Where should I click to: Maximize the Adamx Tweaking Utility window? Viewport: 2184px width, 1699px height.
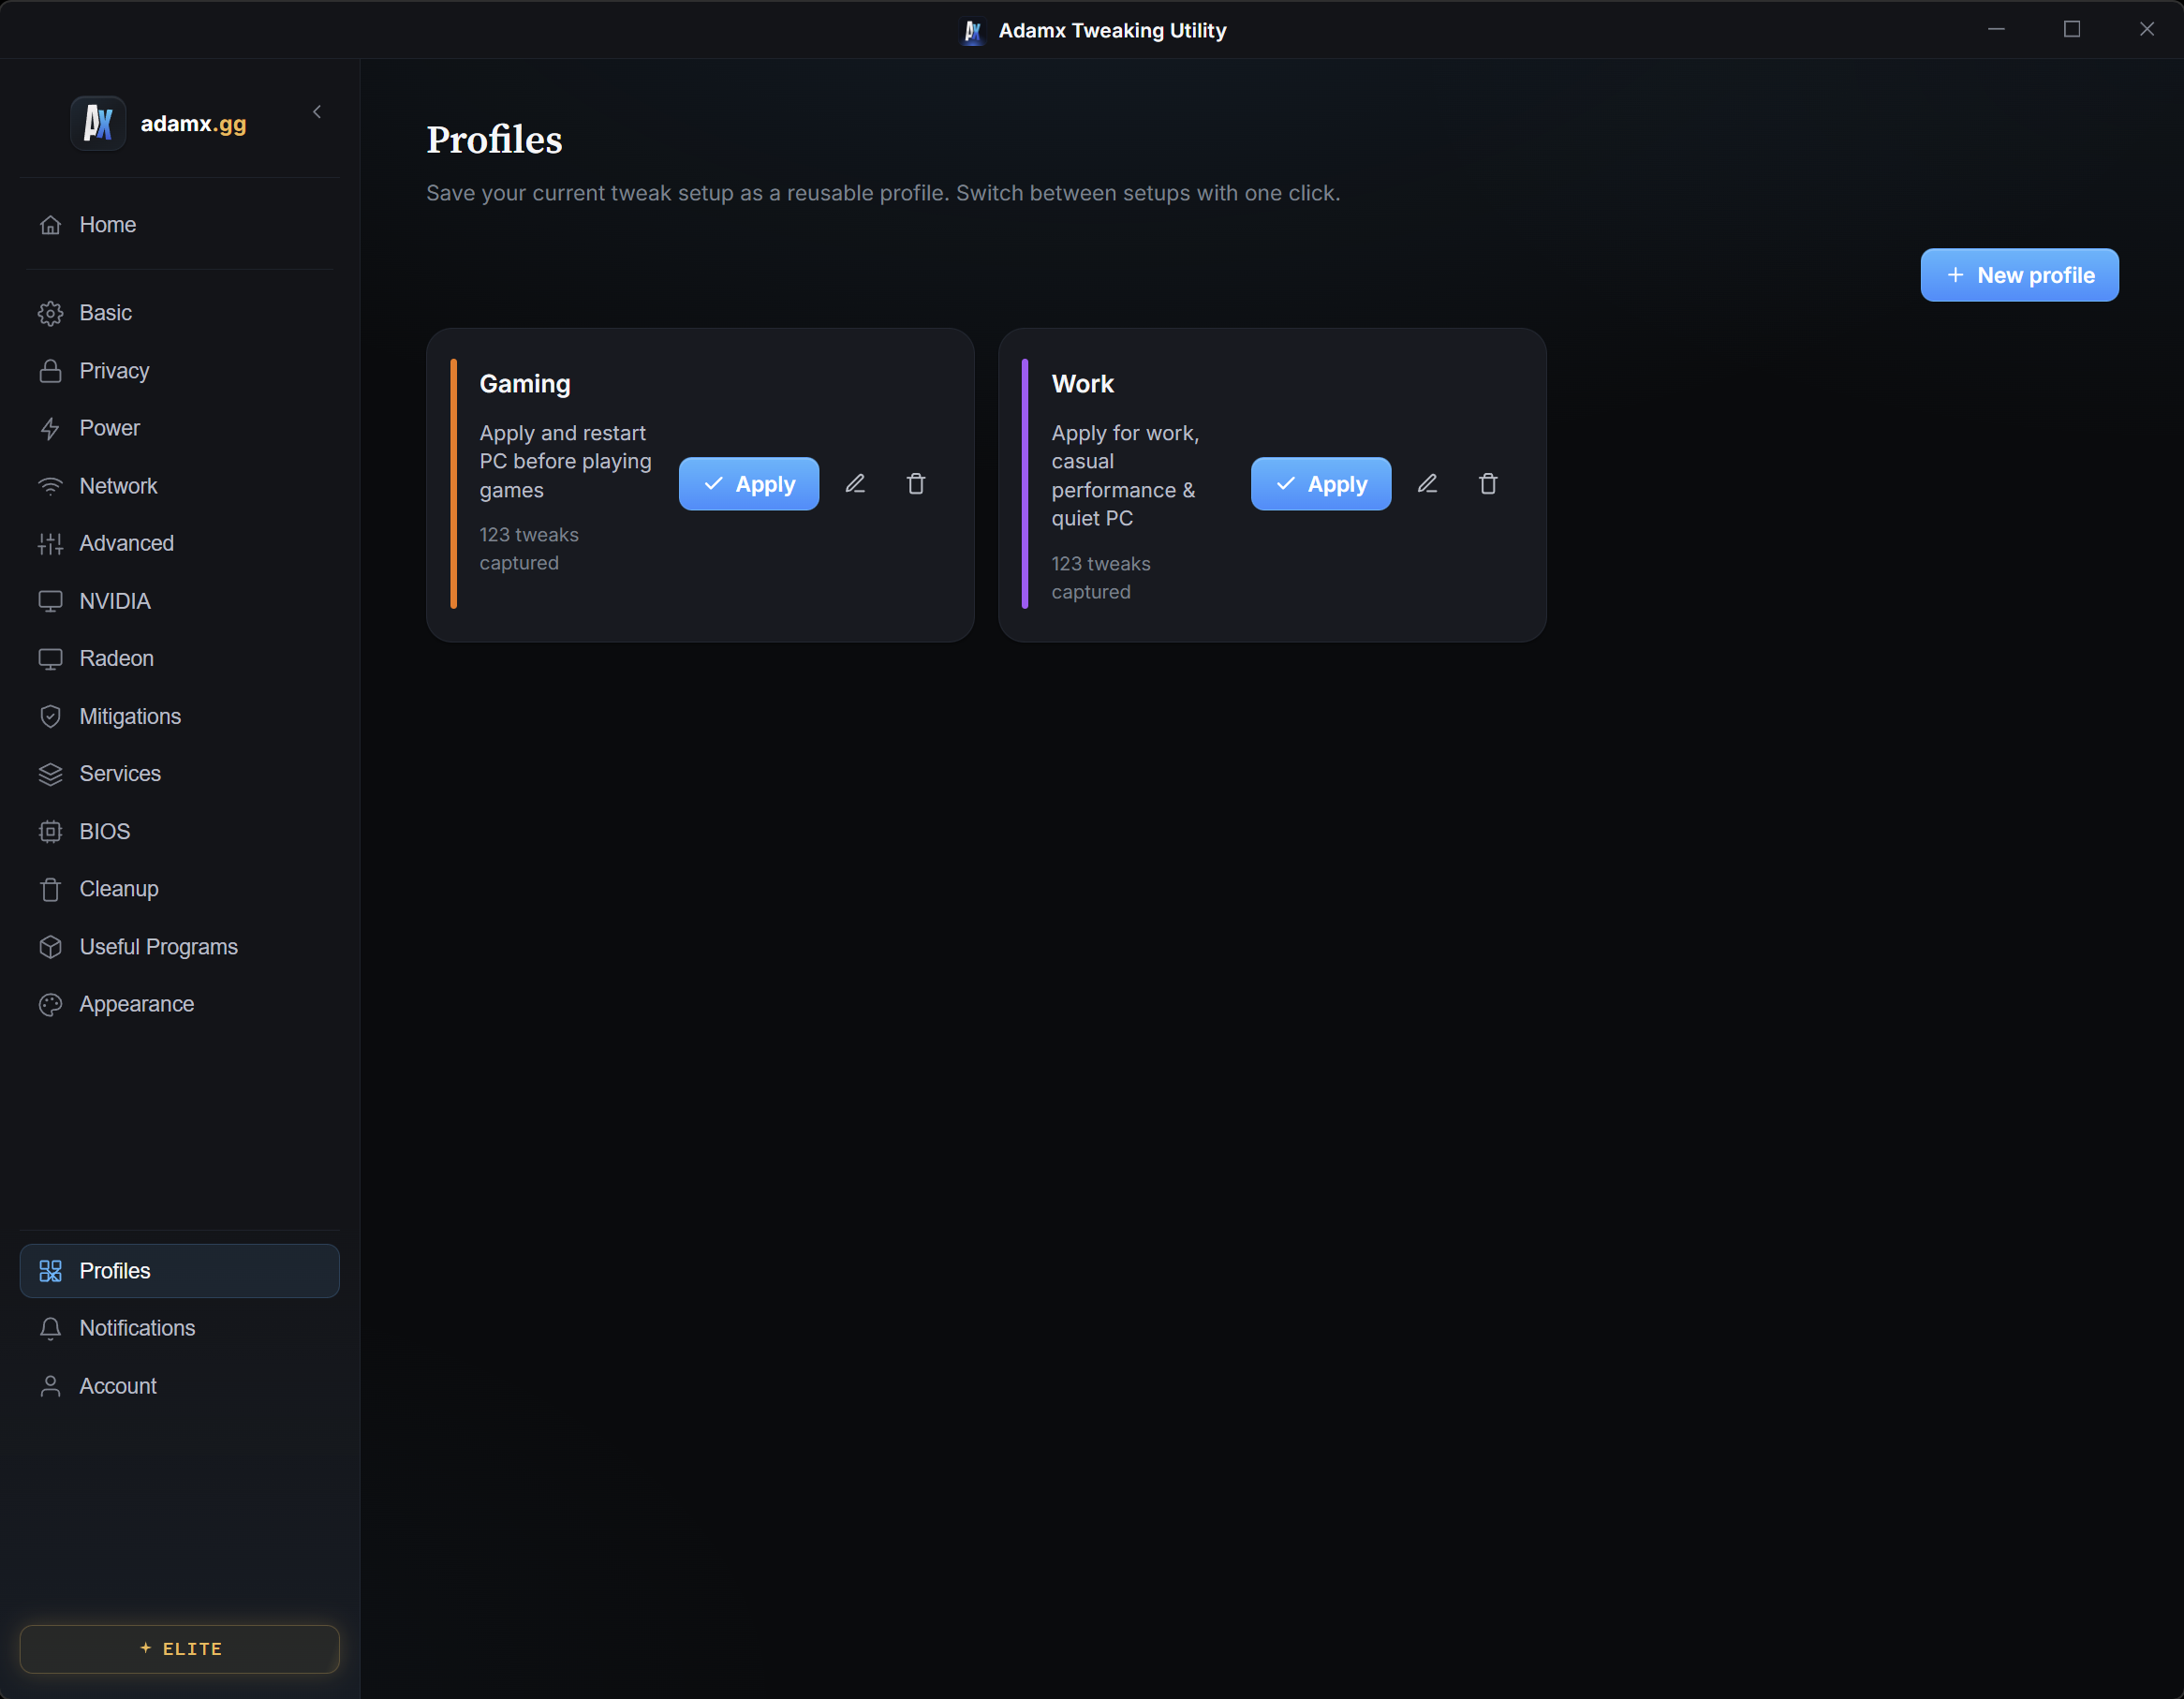[x=2072, y=30]
